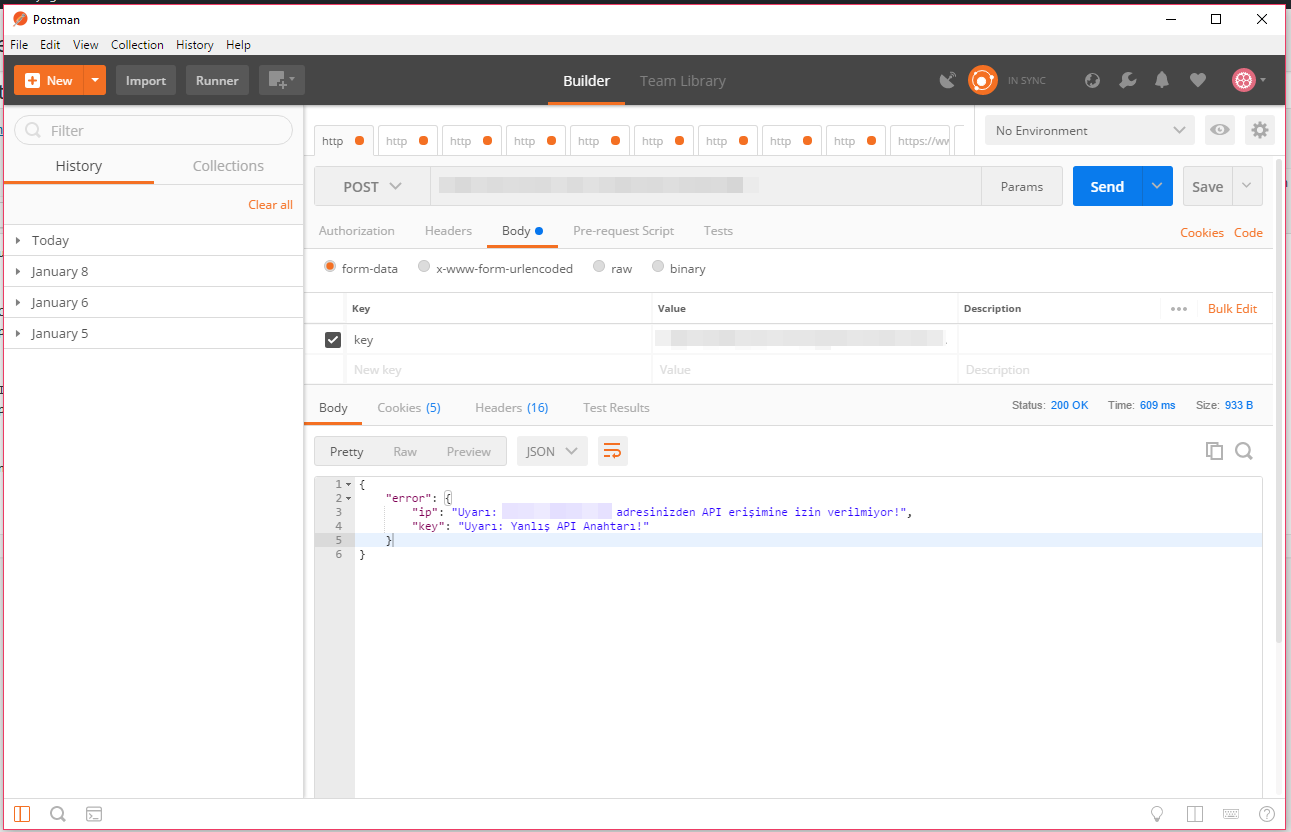Click Clear all history link
The width and height of the screenshot is (1291, 832).
pos(271,205)
